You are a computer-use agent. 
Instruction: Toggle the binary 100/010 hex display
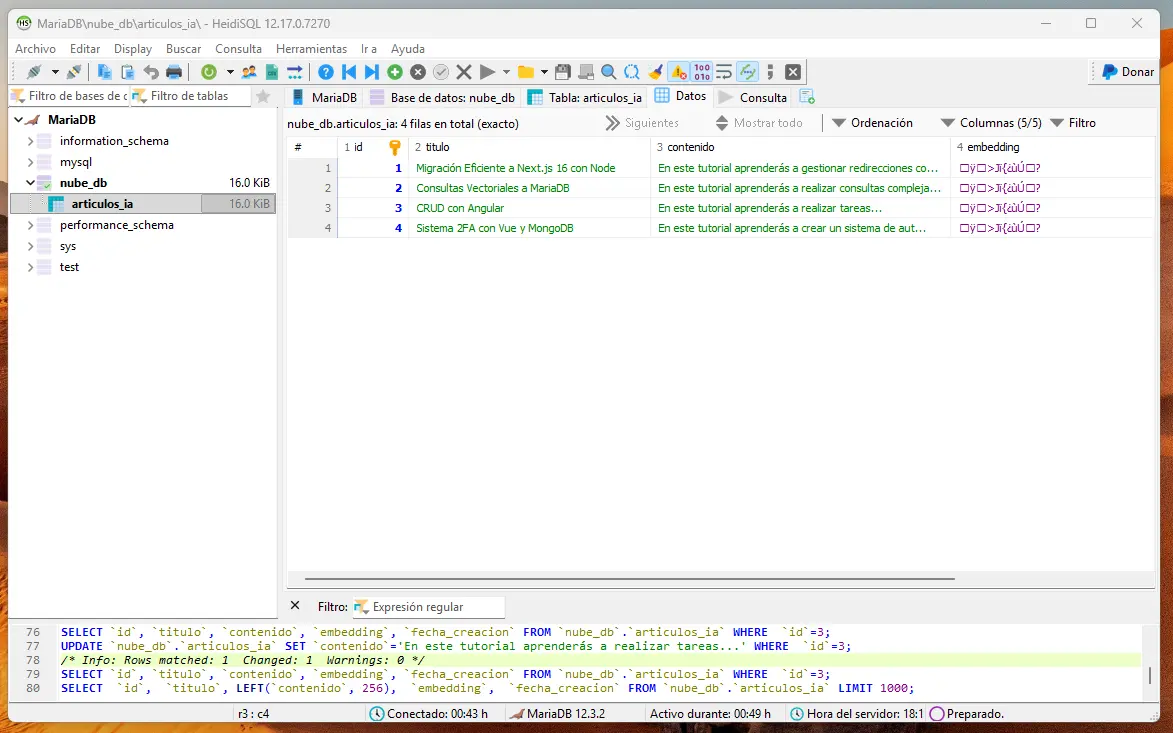tap(702, 72)
